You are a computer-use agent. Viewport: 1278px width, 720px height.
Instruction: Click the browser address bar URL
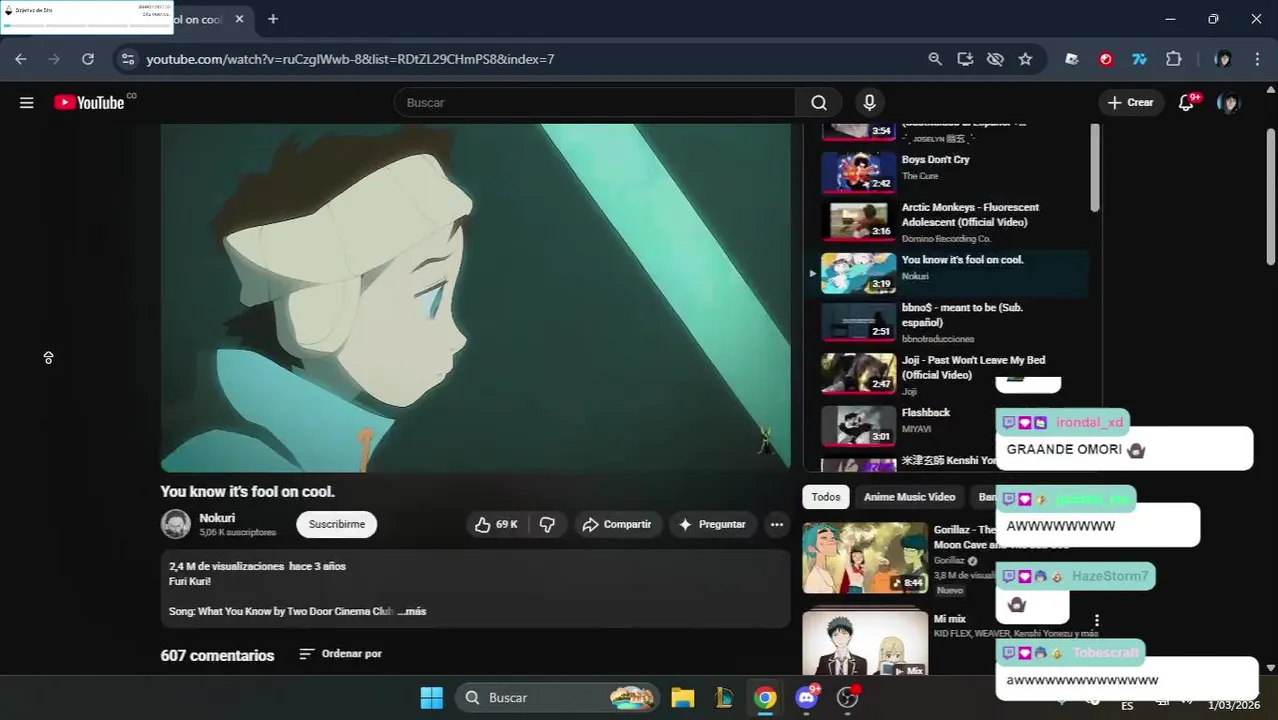tap(350, 59)
